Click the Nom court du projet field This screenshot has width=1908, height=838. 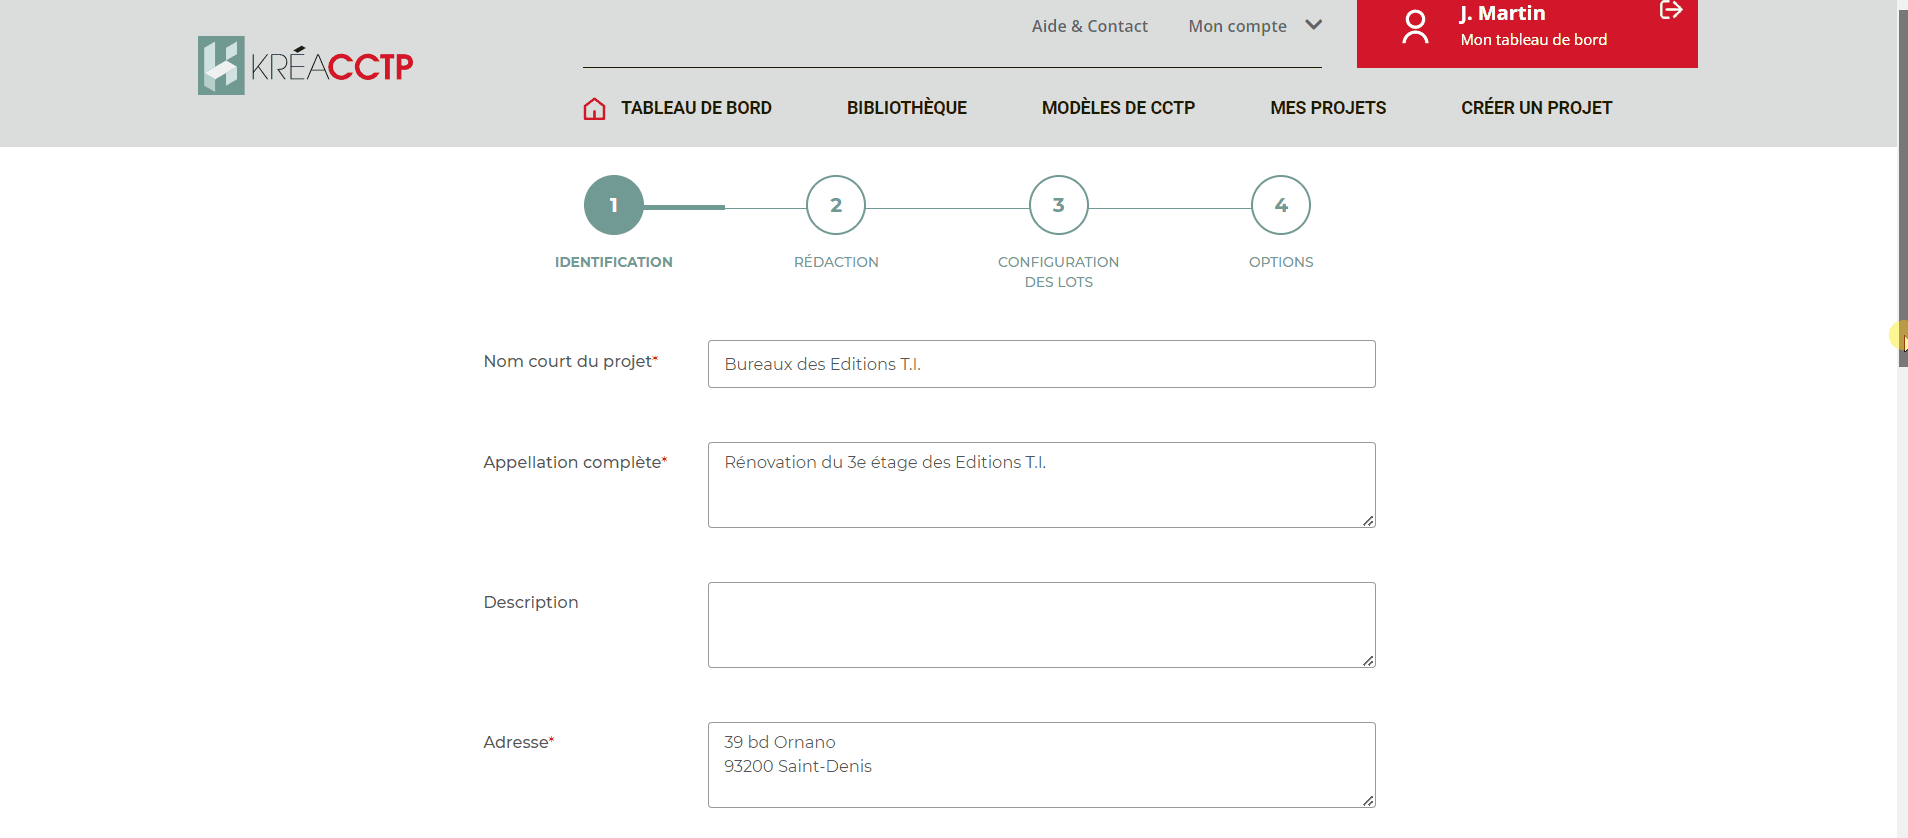[1041, 364]
